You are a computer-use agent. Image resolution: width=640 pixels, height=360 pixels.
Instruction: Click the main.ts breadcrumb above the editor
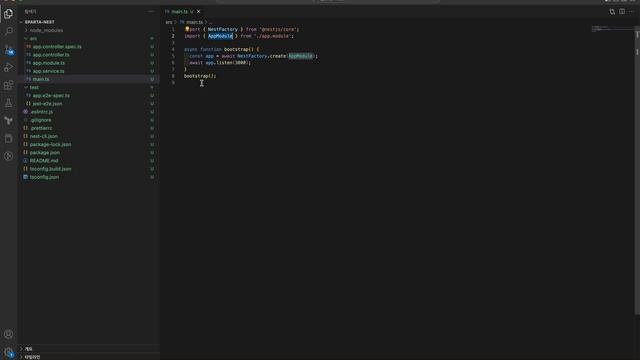coord(195,22)
